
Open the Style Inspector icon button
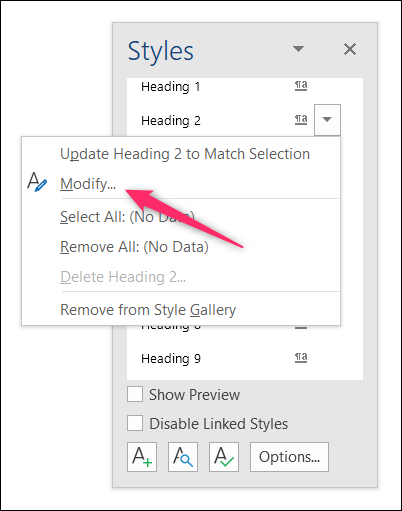tap(183, 457)
